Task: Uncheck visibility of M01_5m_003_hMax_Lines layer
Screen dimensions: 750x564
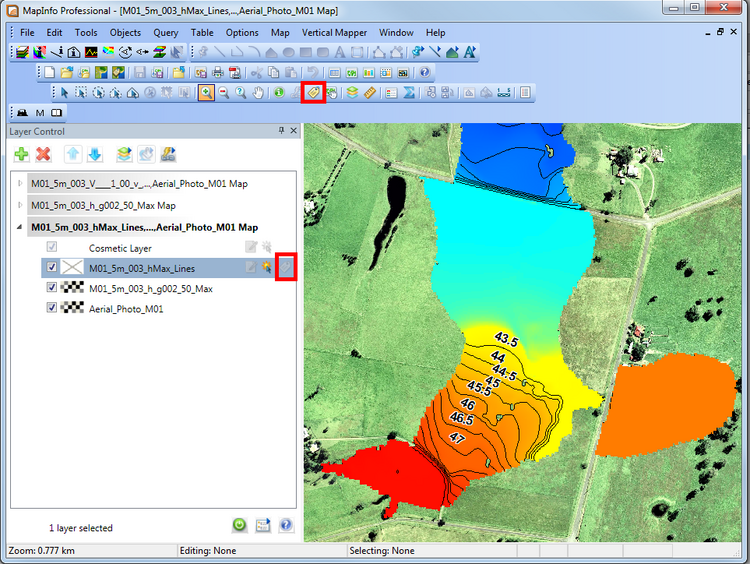Action: pyautogui.click(x=52, y=267)
